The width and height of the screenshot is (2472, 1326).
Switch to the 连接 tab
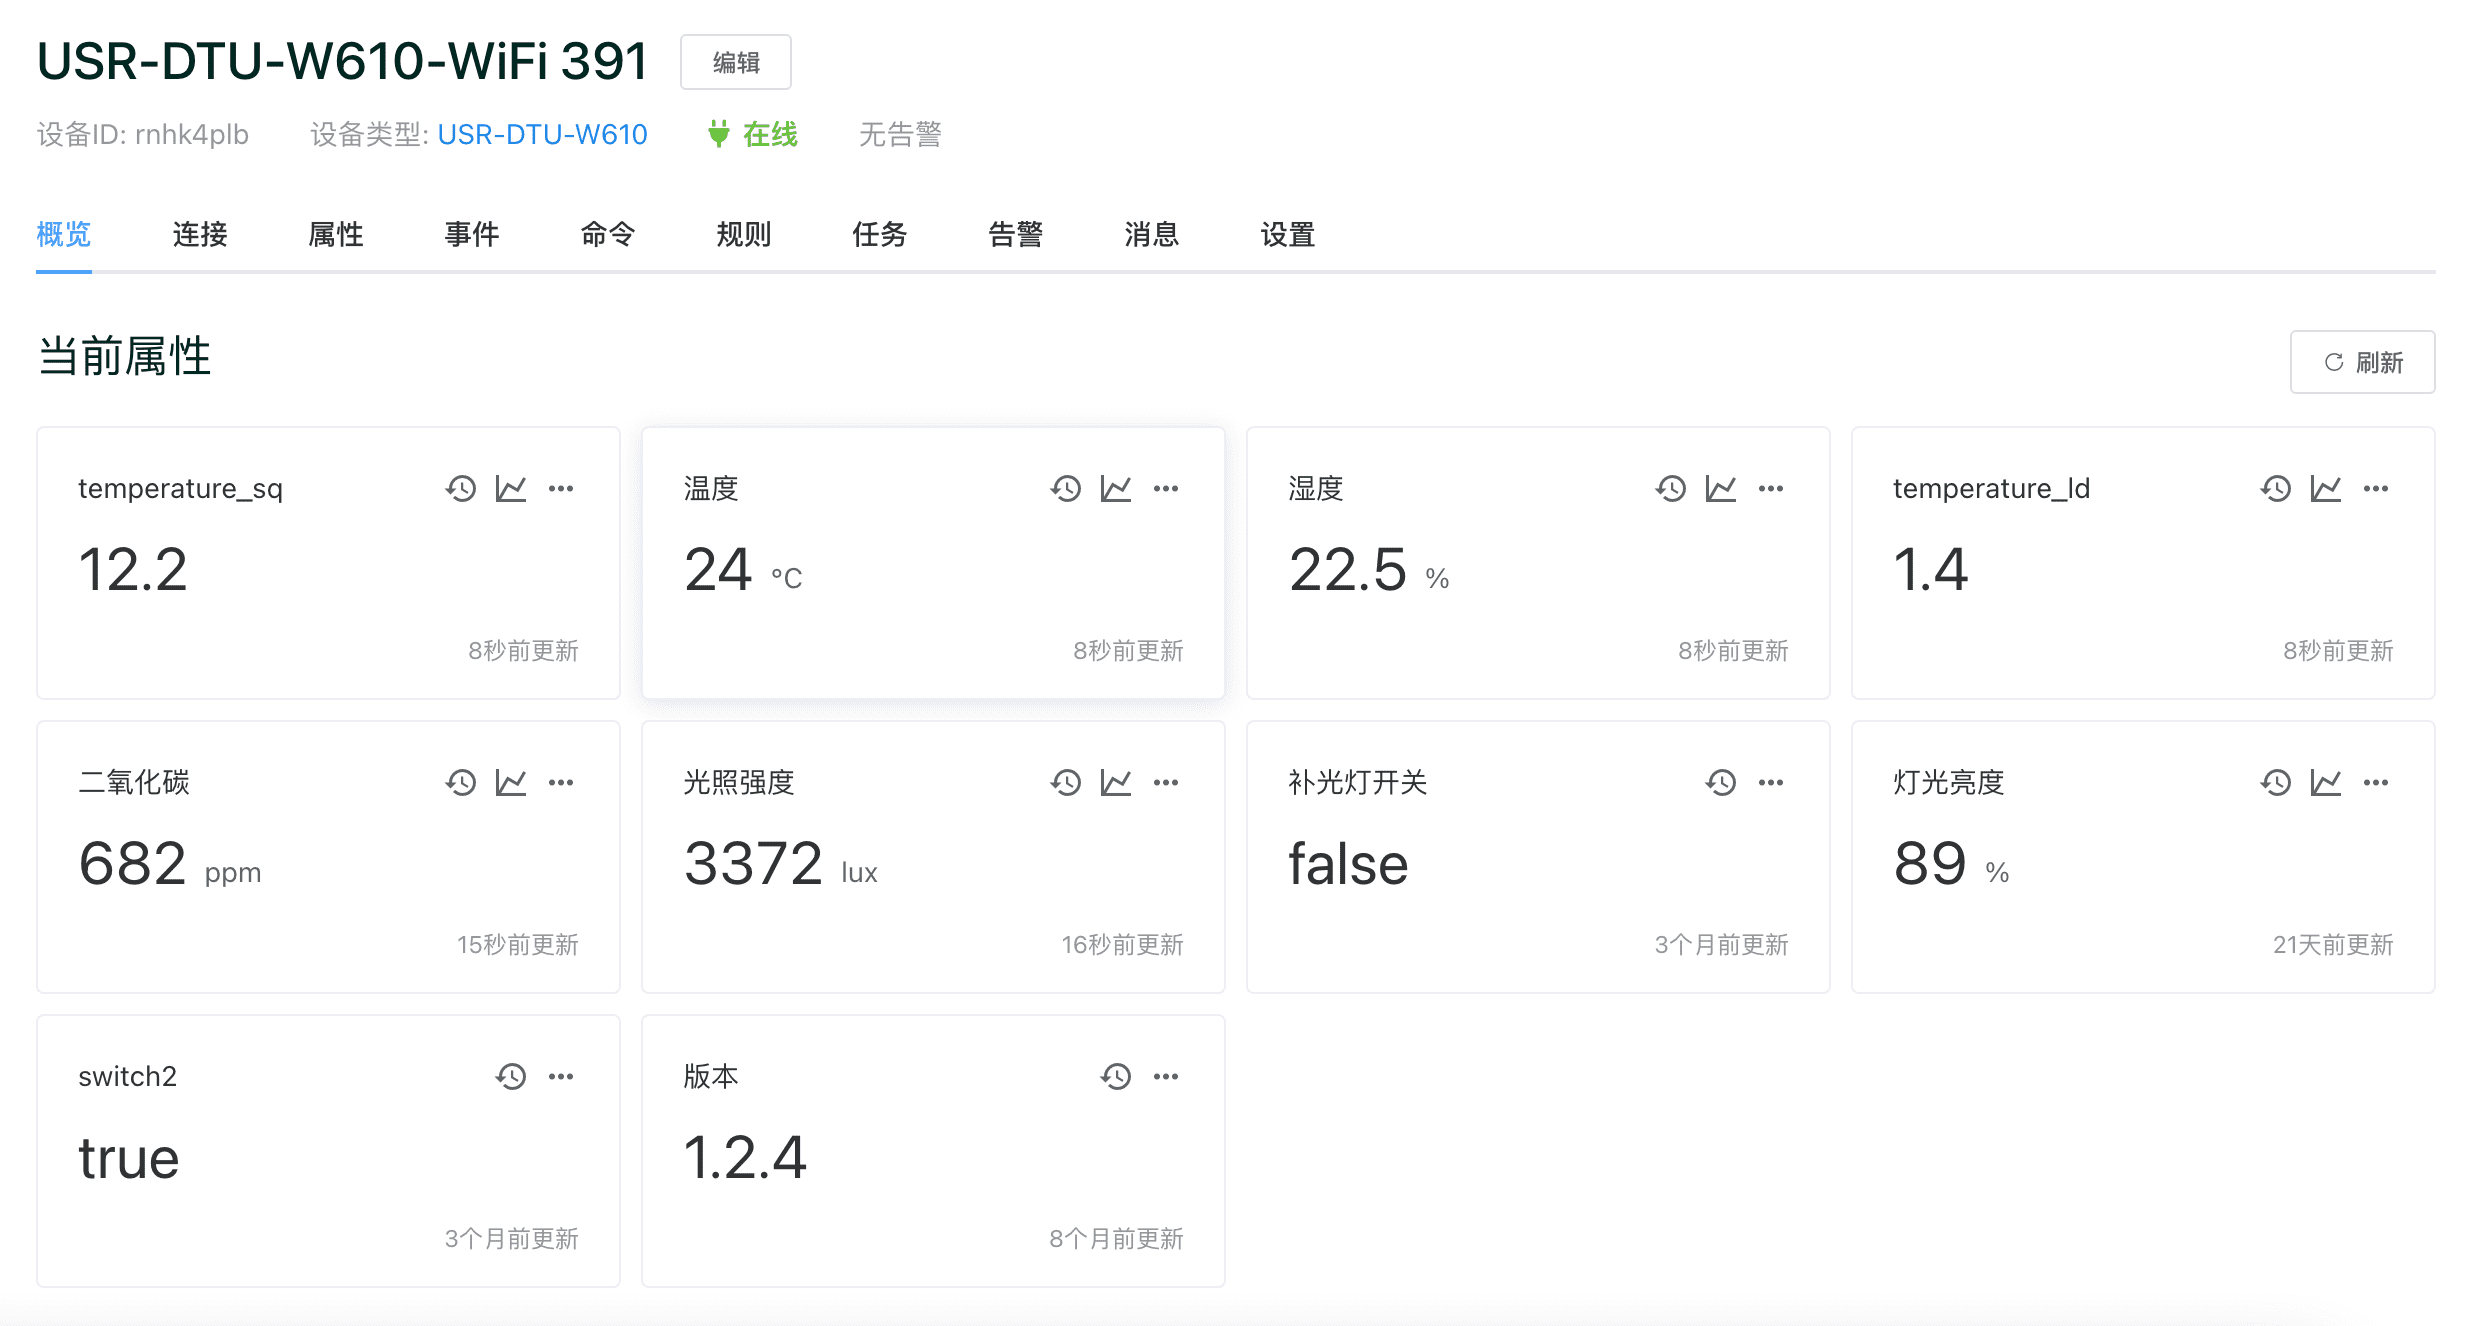point(200,234)
